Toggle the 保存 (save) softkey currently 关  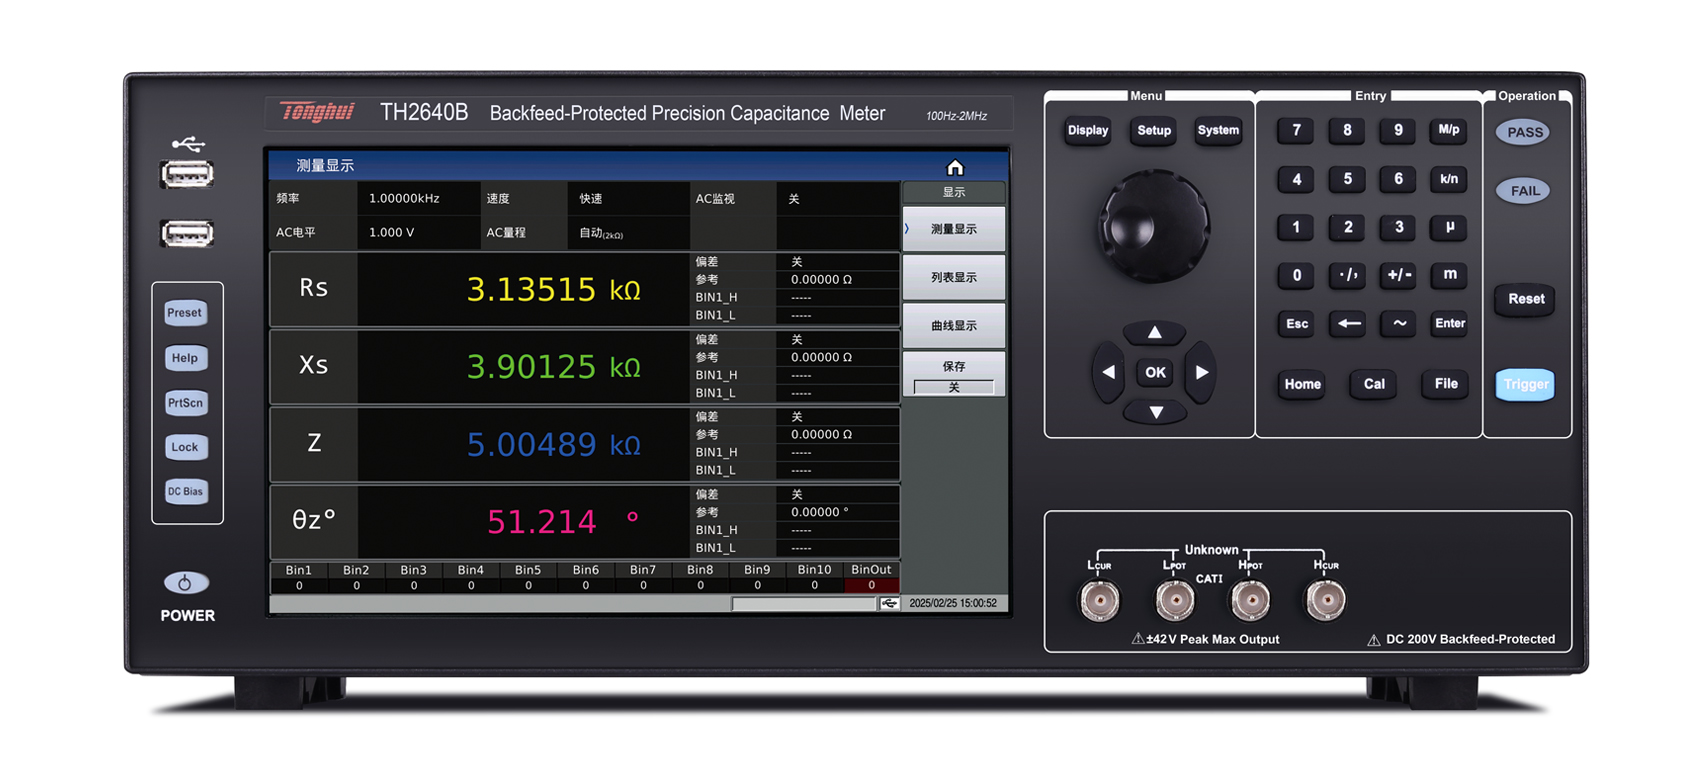pyautogui.click(x=953, y=375)
